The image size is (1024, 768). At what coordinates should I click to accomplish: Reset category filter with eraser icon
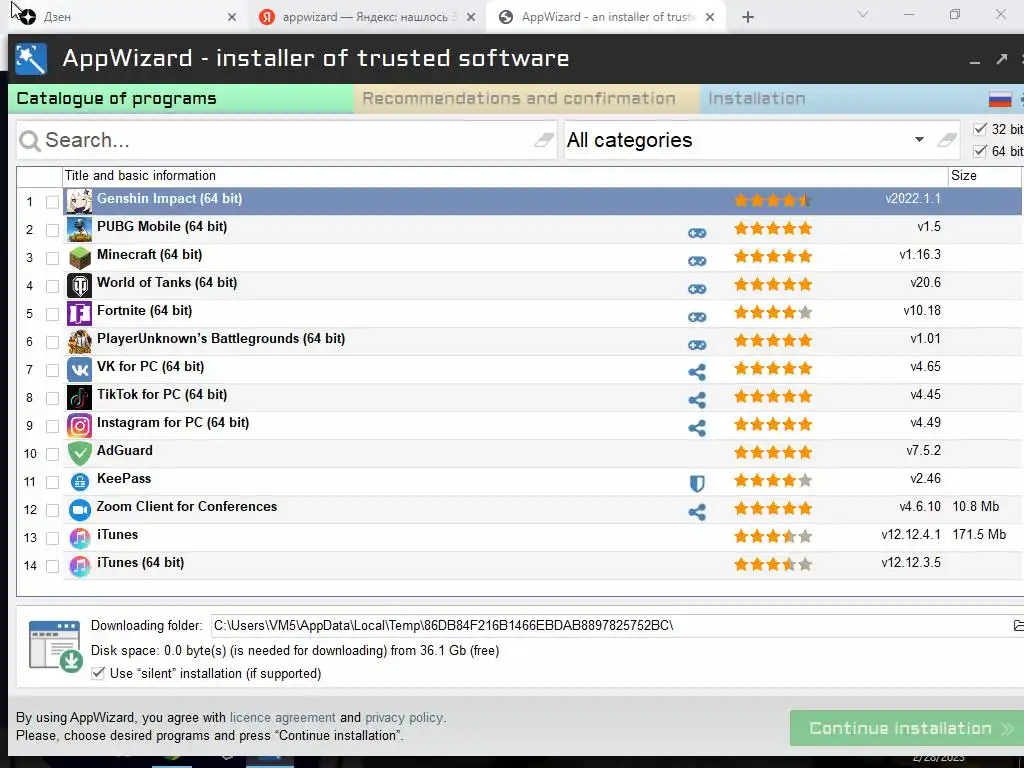pyautogui.click(x=947, y=140)
